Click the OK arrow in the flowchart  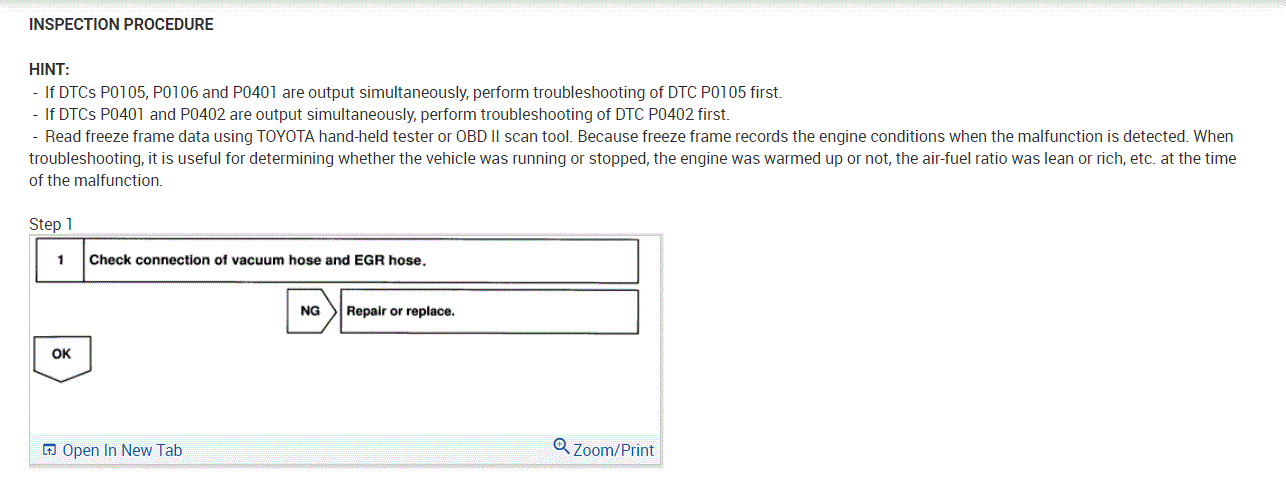click(62, 358)
